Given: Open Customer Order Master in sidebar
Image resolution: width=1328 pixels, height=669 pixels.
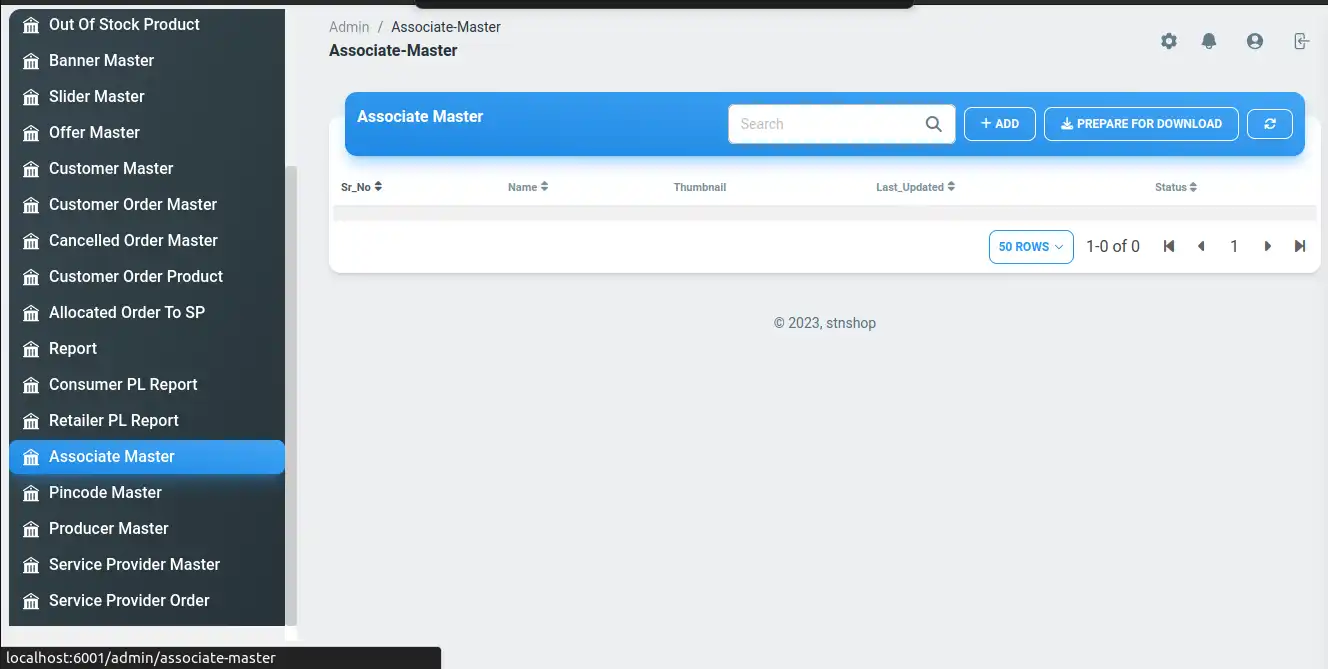Looking at the screenshot, I should click(x=133, y=204).
